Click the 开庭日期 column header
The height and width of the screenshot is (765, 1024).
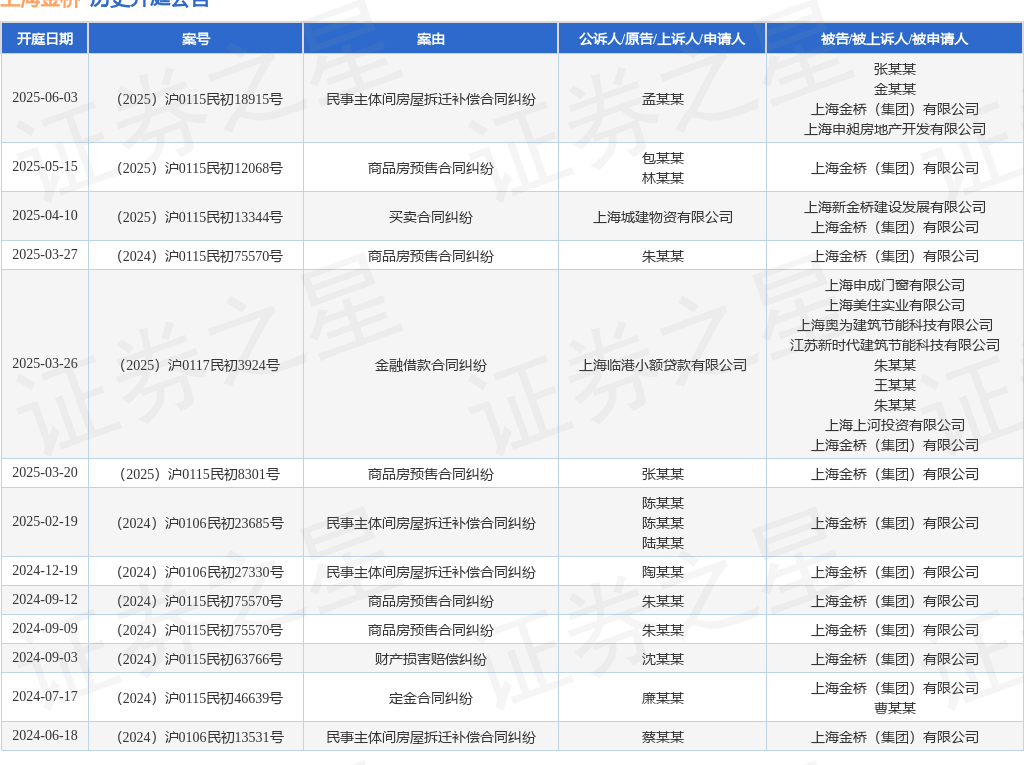pos(44,39)
